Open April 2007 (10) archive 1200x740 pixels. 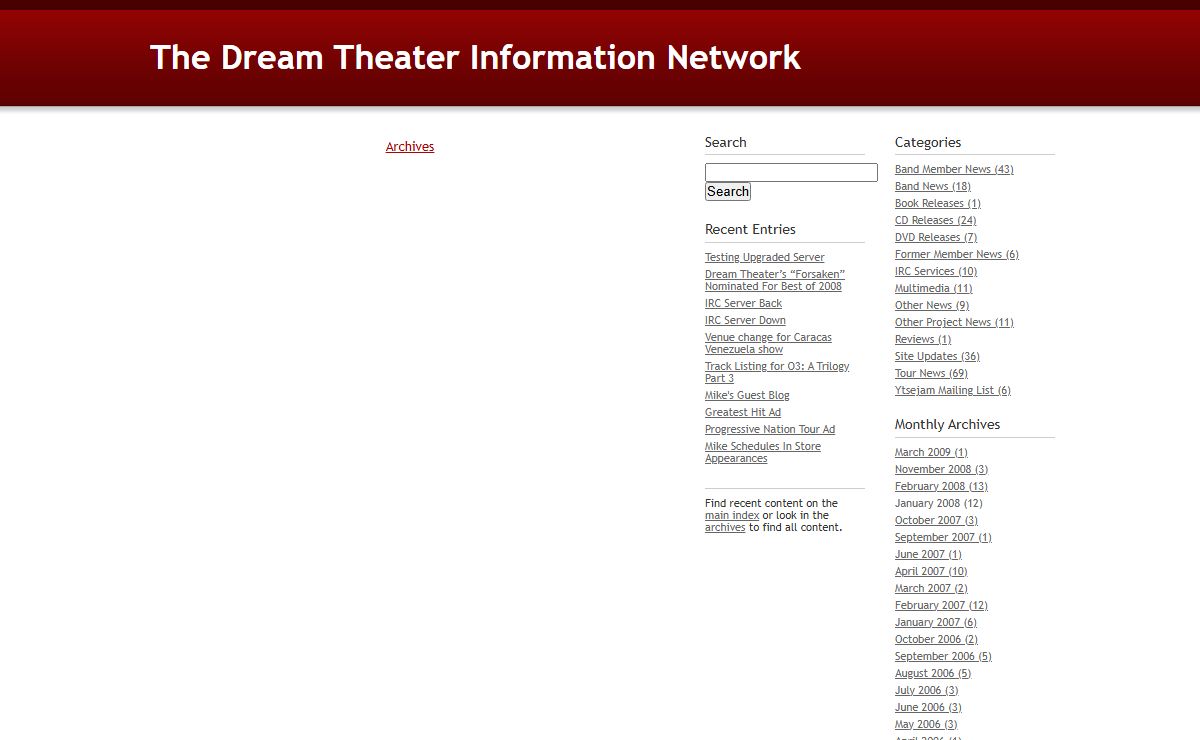point(931,571)
